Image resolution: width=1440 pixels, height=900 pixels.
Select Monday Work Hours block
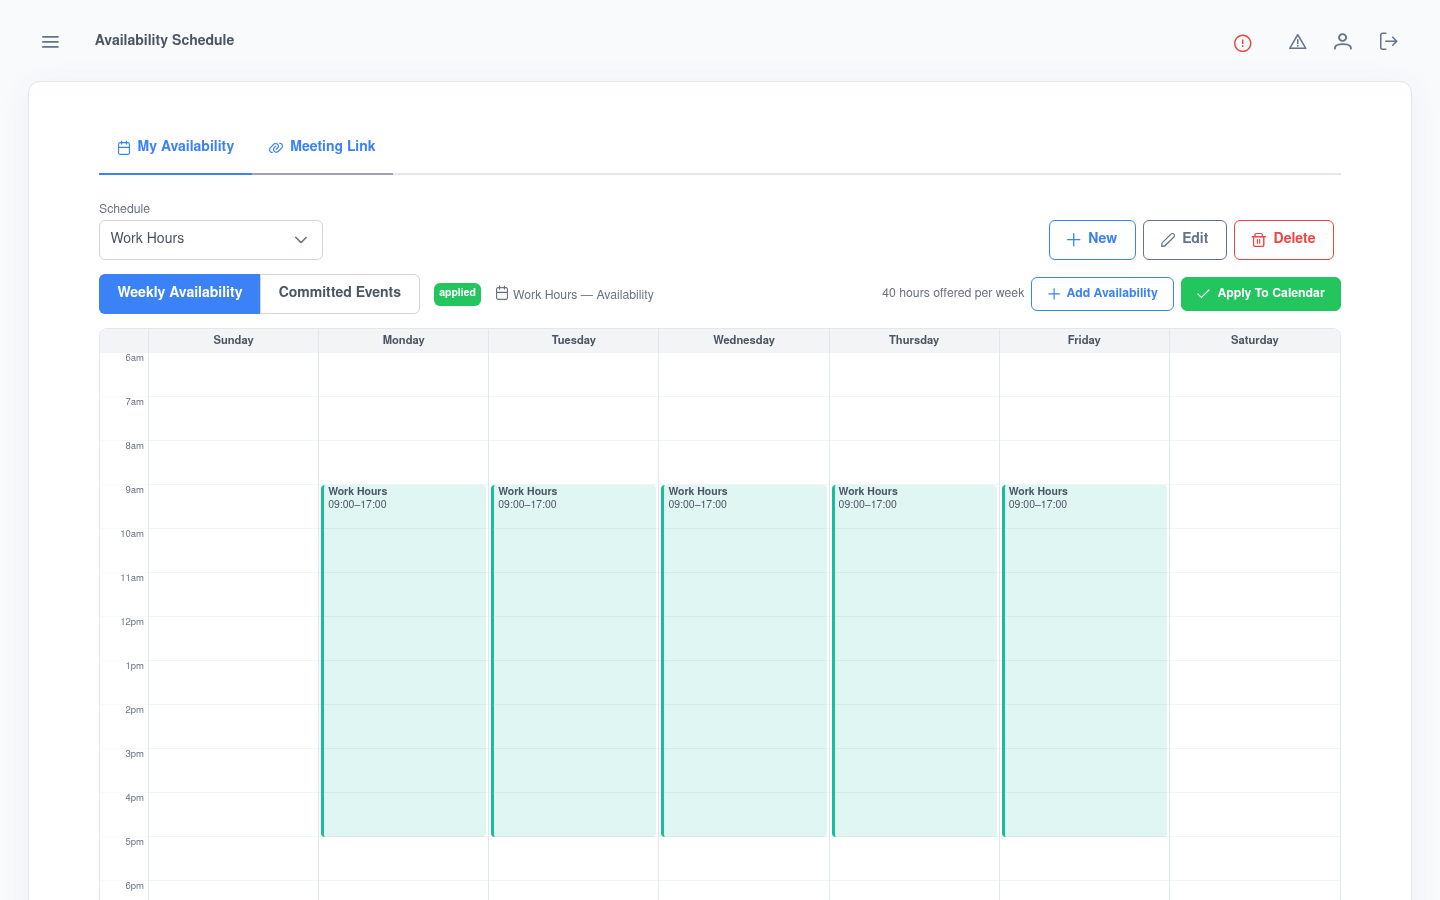[404, 661]
